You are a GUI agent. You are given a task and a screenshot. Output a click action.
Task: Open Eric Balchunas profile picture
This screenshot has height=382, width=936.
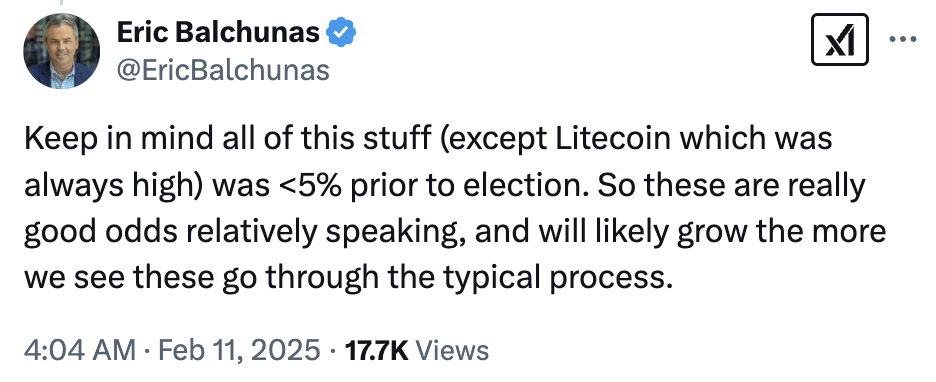click(61, 51)
